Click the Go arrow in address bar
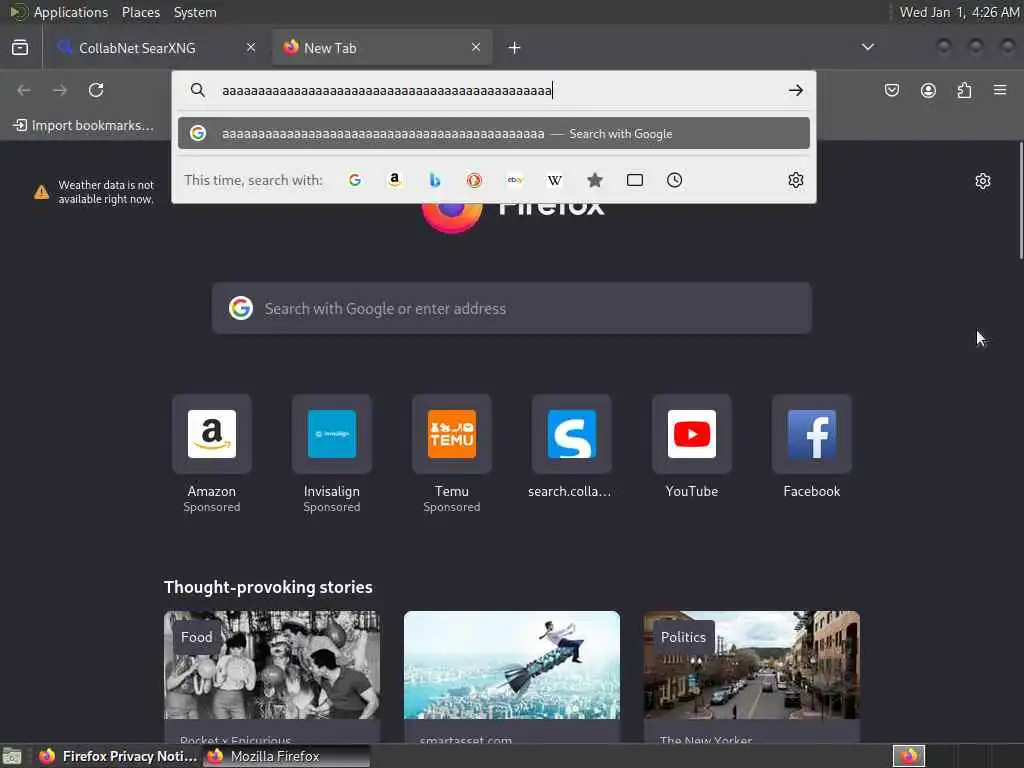 (x=795, y=91)
